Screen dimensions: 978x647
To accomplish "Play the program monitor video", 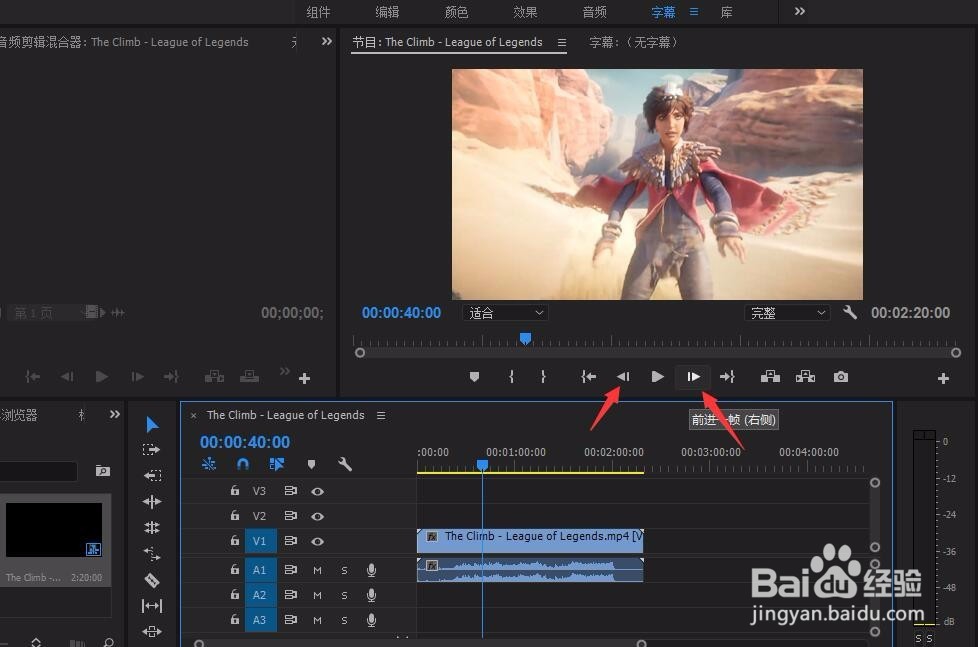I will (x=657, y=377).
